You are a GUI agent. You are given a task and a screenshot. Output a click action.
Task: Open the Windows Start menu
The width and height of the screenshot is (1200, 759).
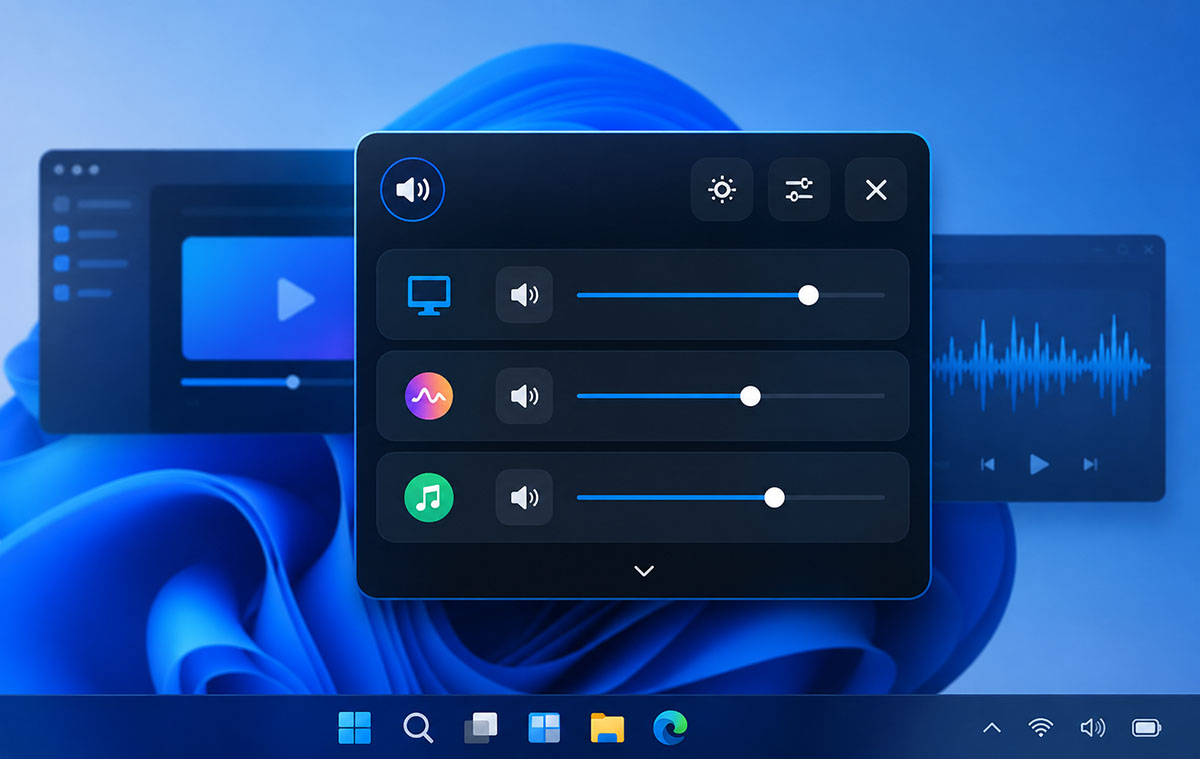(x=355, y=728)
